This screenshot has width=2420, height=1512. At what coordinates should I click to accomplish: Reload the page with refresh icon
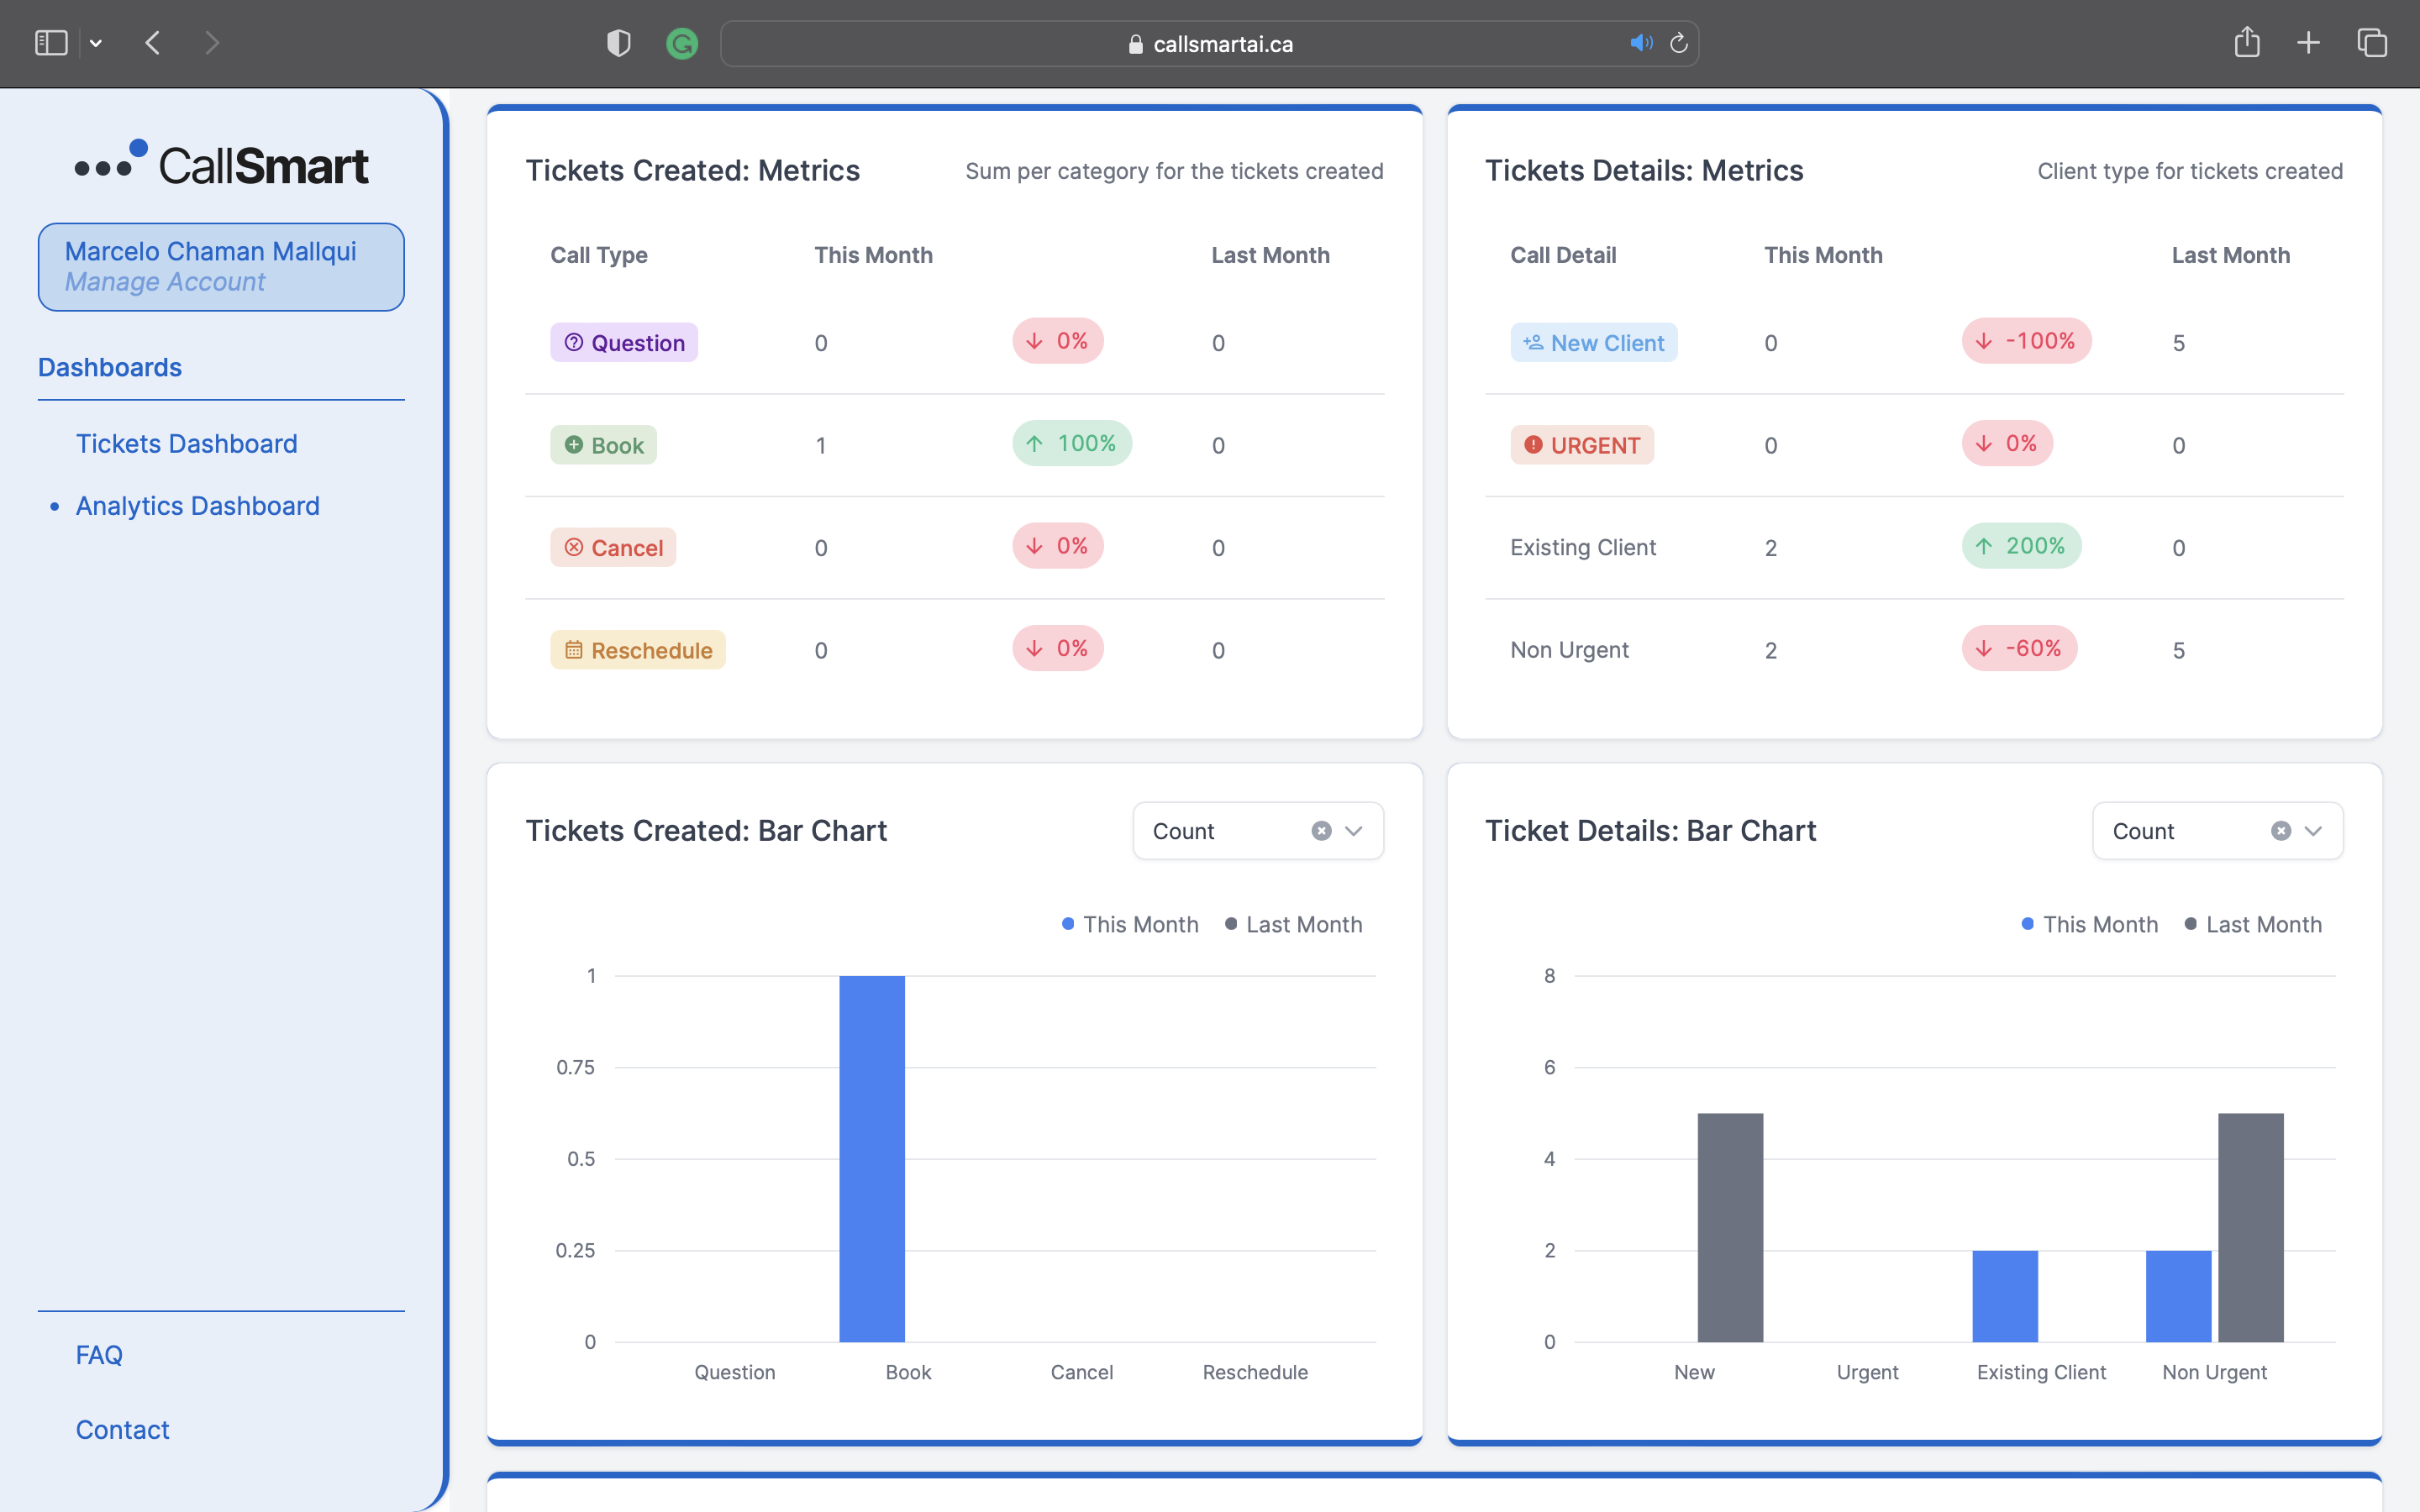coord(1679,43)
